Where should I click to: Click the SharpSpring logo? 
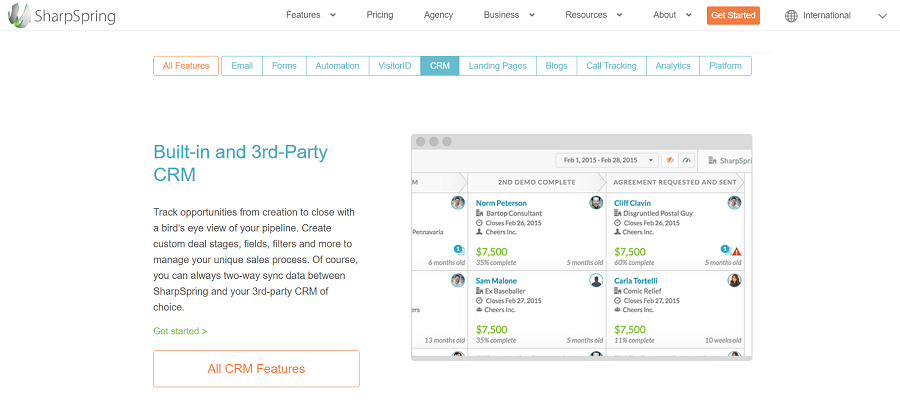tap(61, 15)
